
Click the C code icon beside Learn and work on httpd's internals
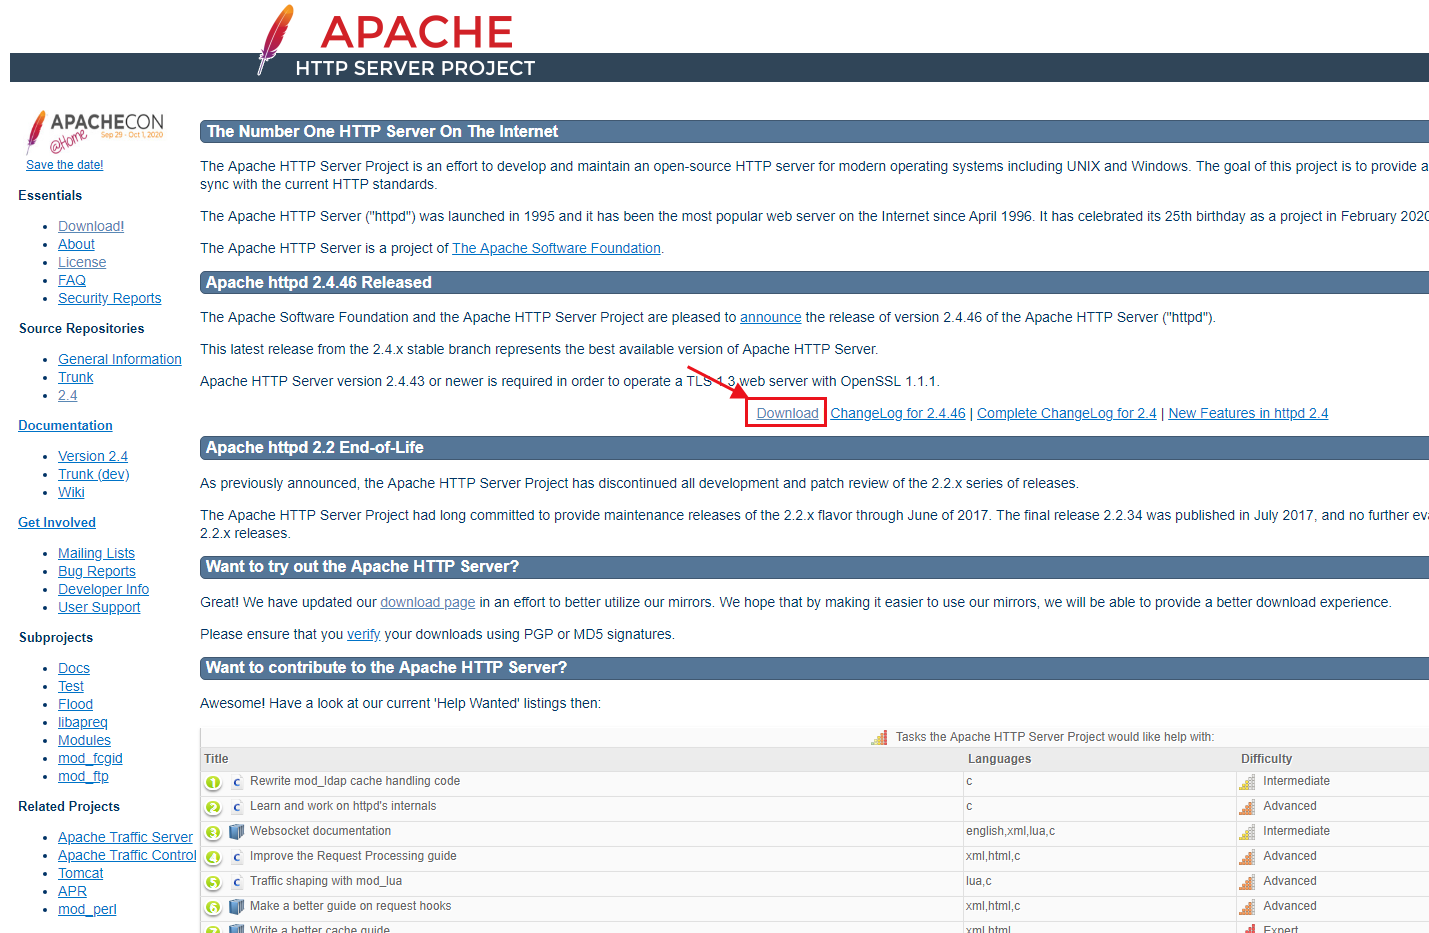click(x=237, y=807)
